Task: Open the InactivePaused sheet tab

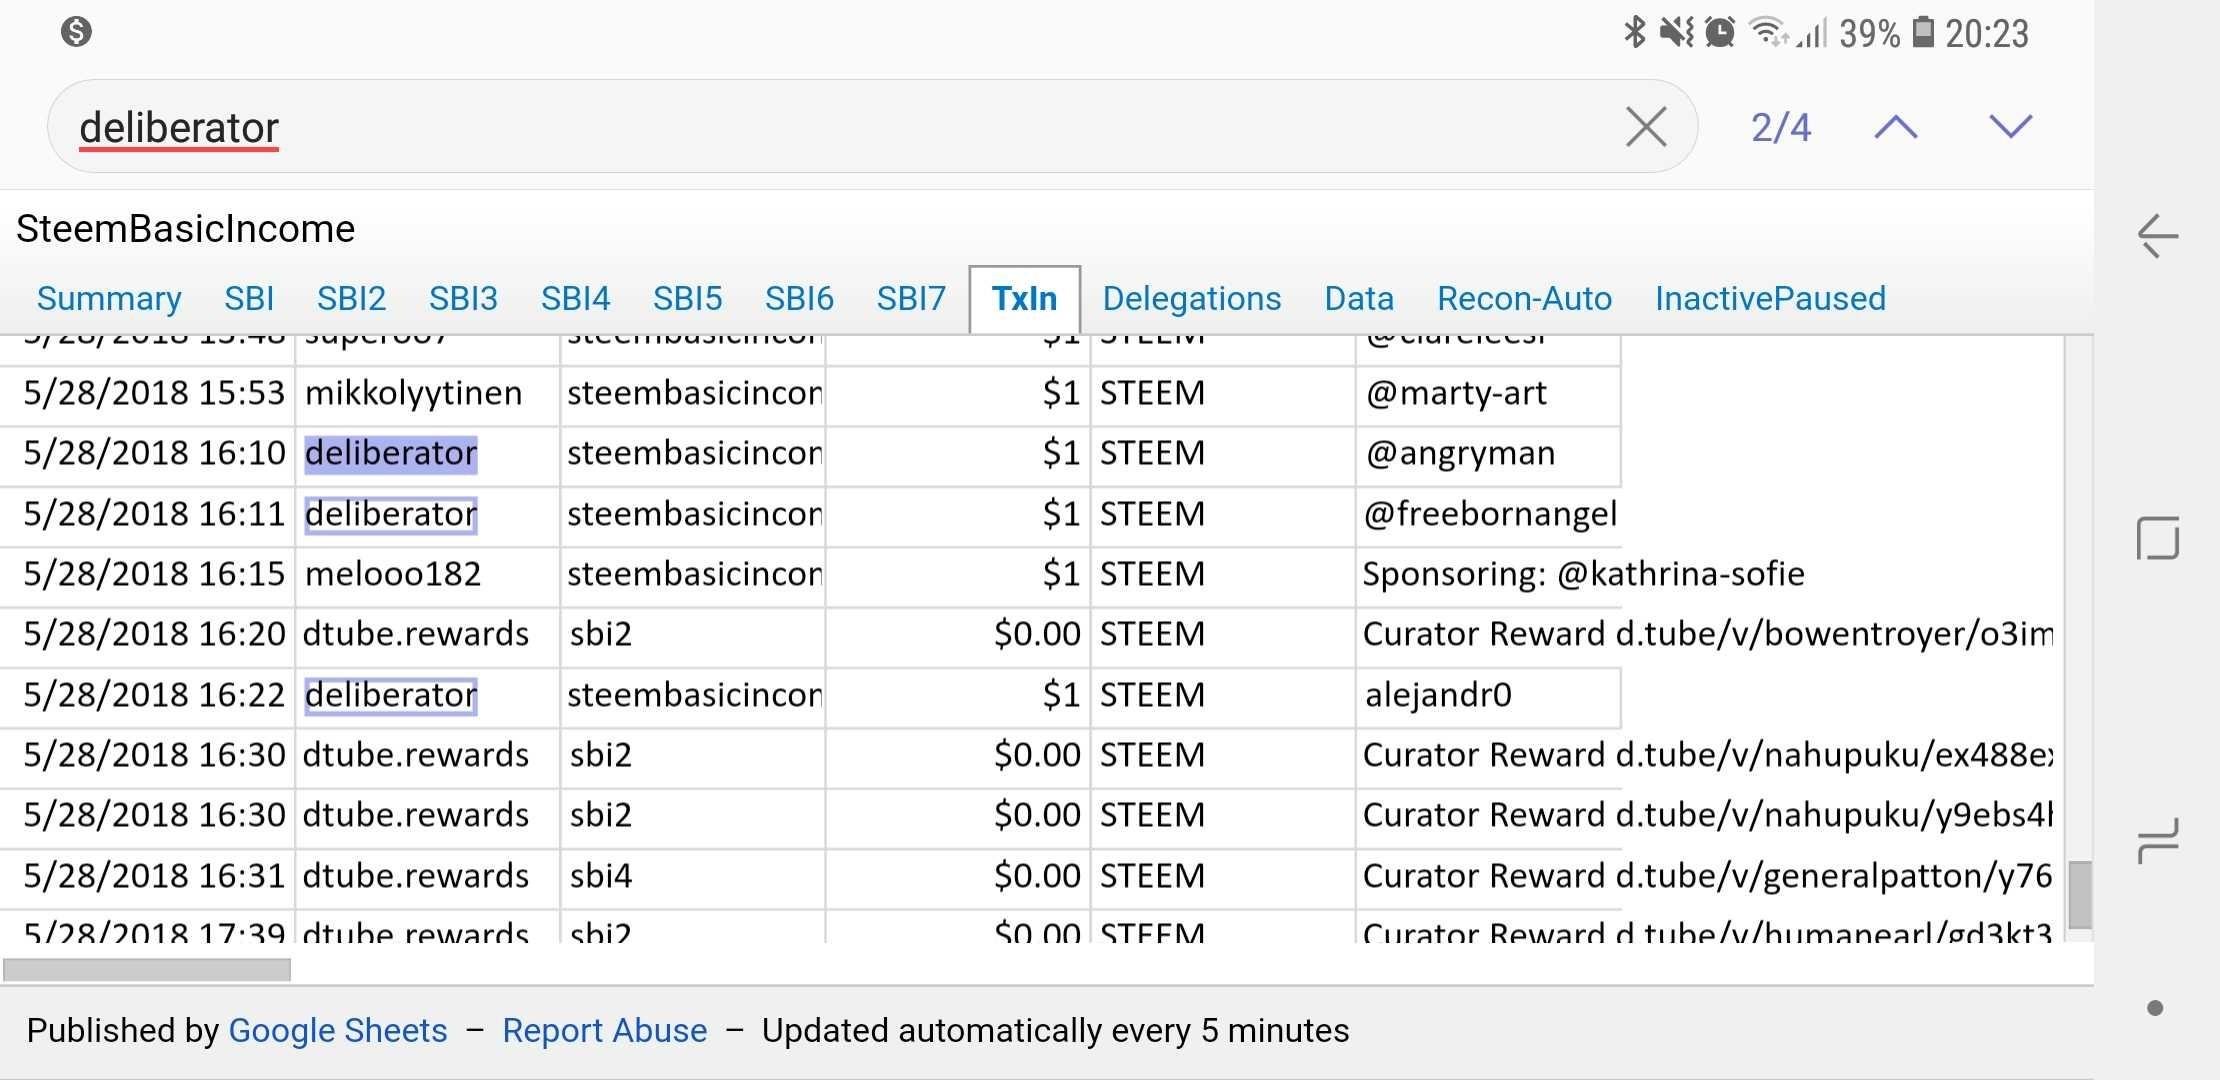Action: pyautogui.click(x=1770, y=298)
